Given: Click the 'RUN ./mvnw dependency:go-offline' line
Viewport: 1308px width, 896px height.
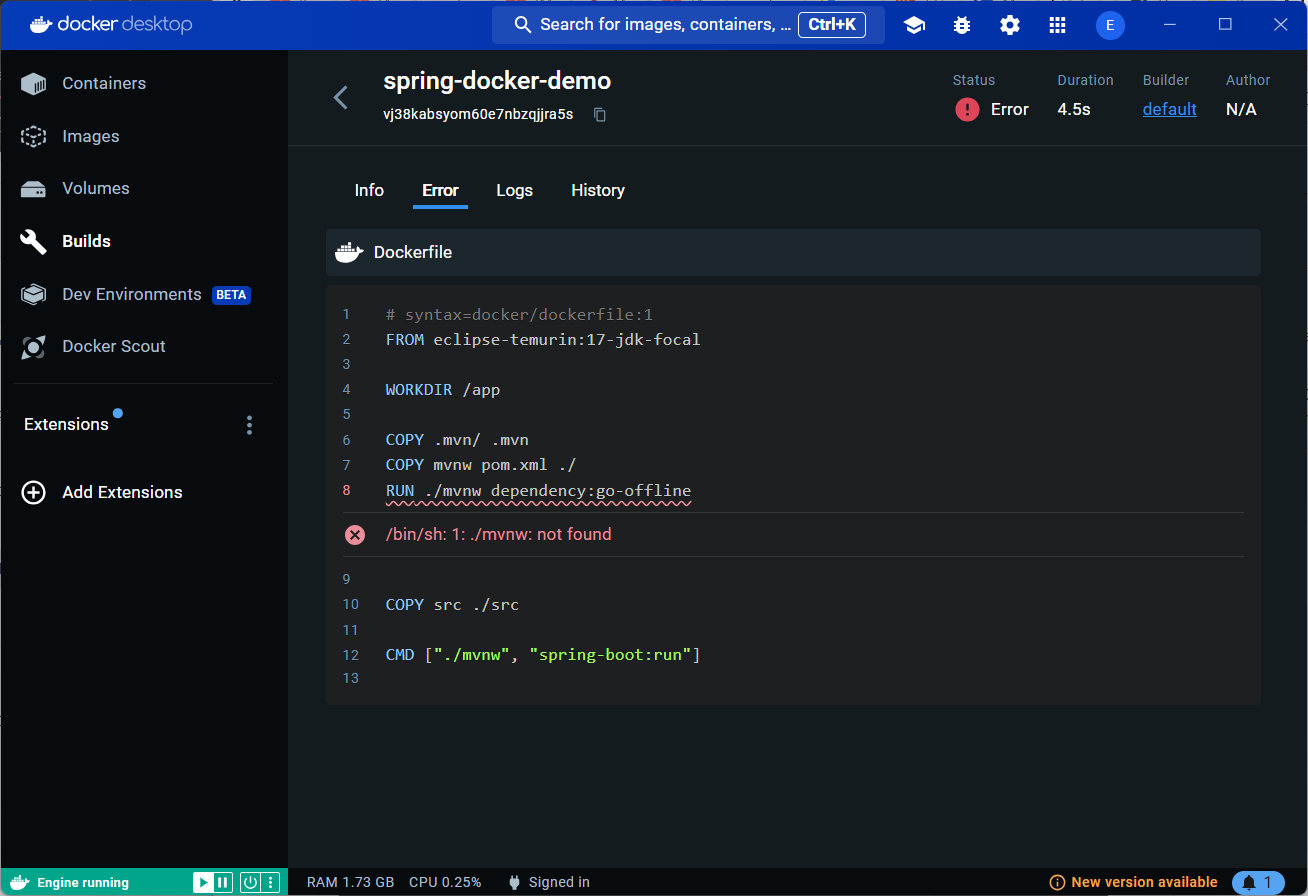Looking at the screenshot, I should coord(538,491).
